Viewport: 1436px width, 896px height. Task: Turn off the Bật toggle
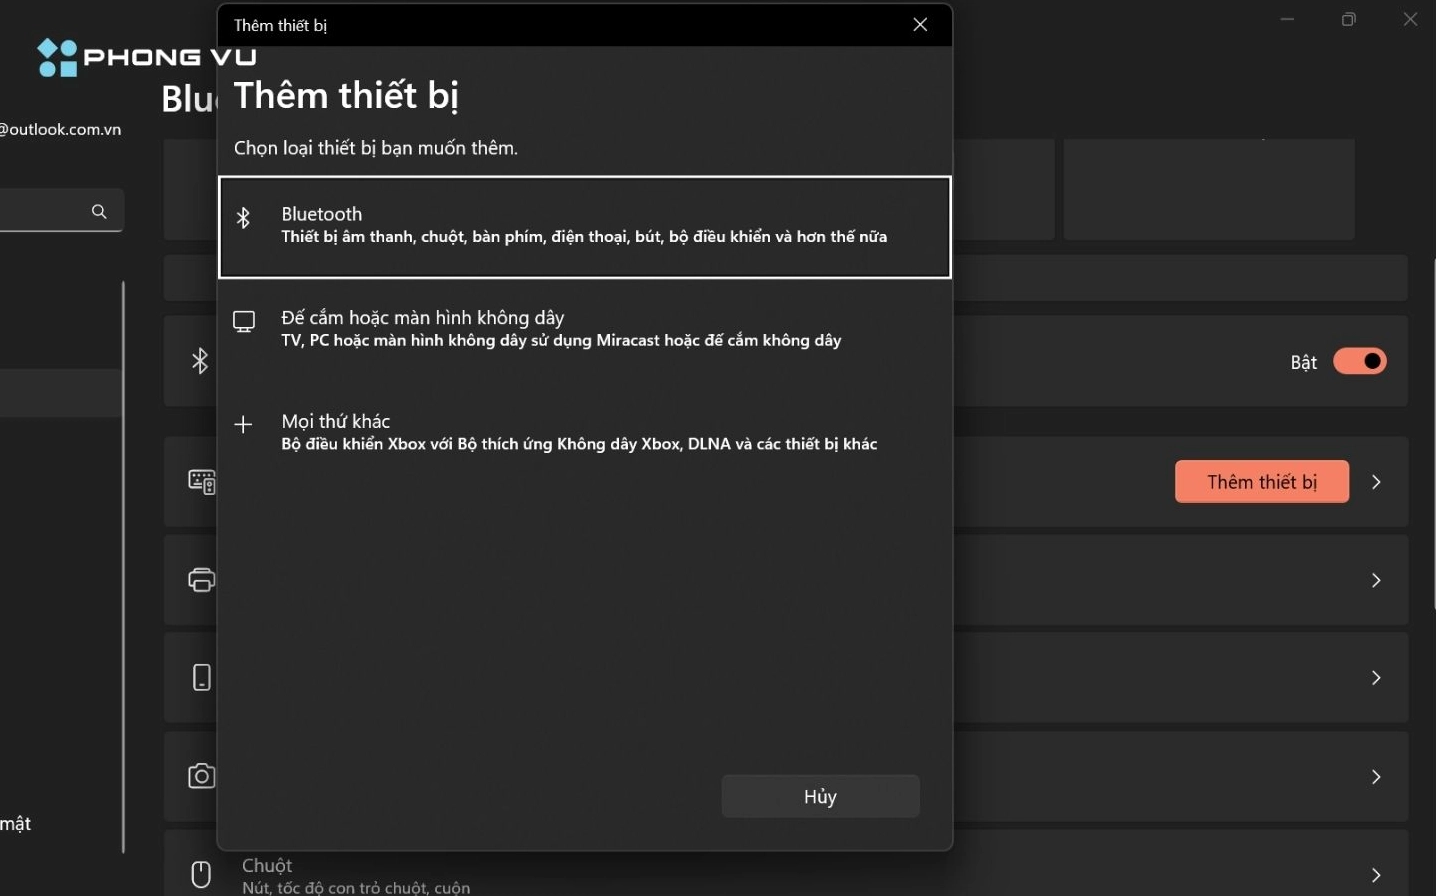1361,361
